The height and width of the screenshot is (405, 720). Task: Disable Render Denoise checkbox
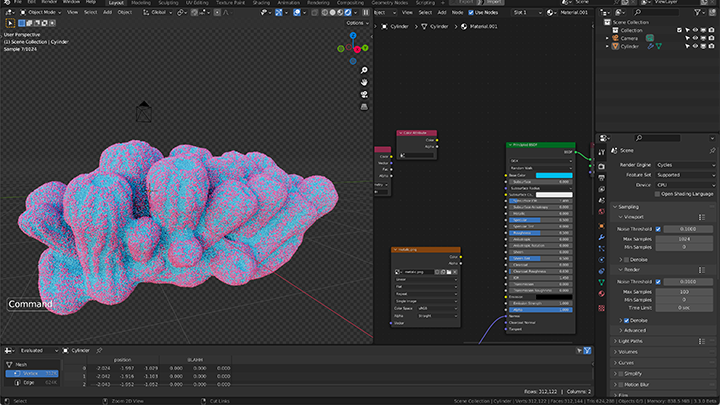pos(626,321)
